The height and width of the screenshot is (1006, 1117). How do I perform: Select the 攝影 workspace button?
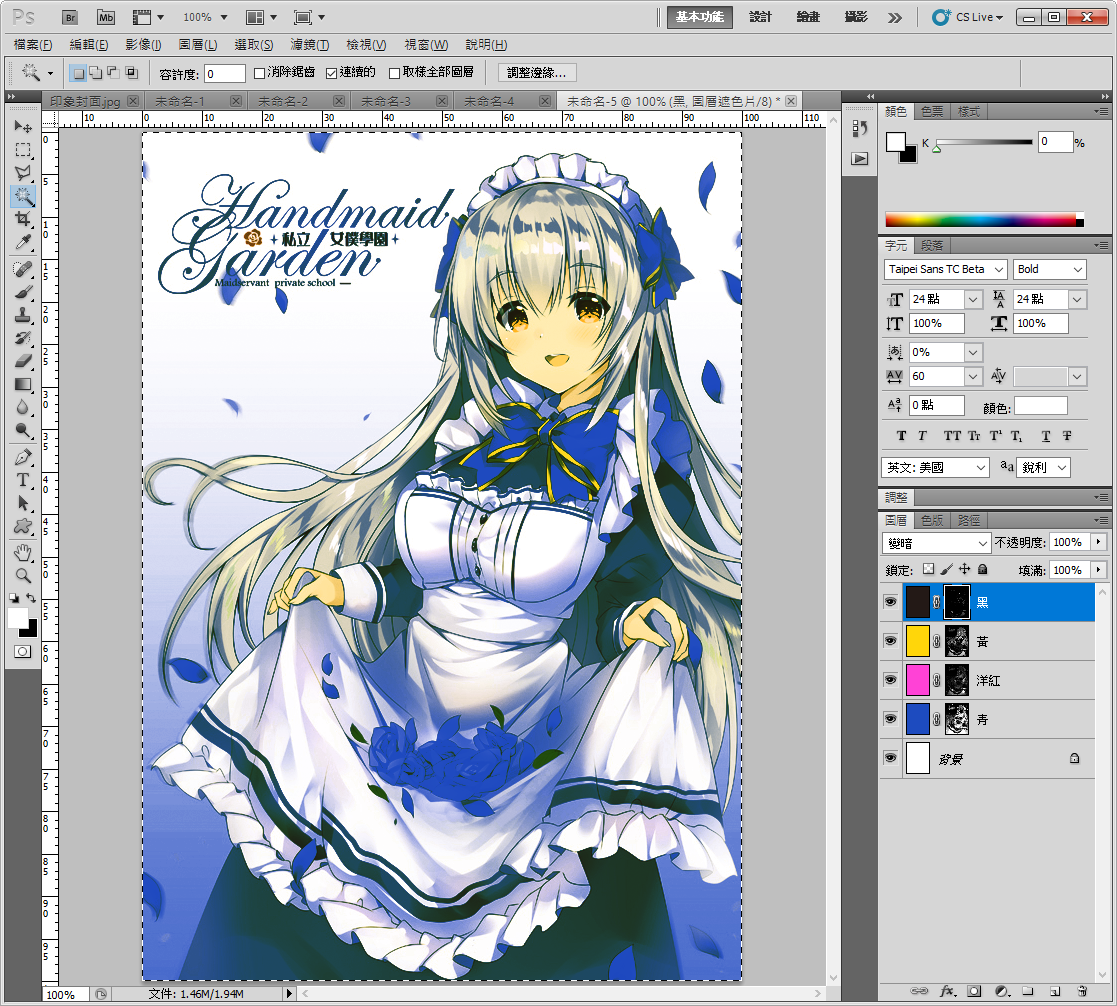click(x=856, y=17)
